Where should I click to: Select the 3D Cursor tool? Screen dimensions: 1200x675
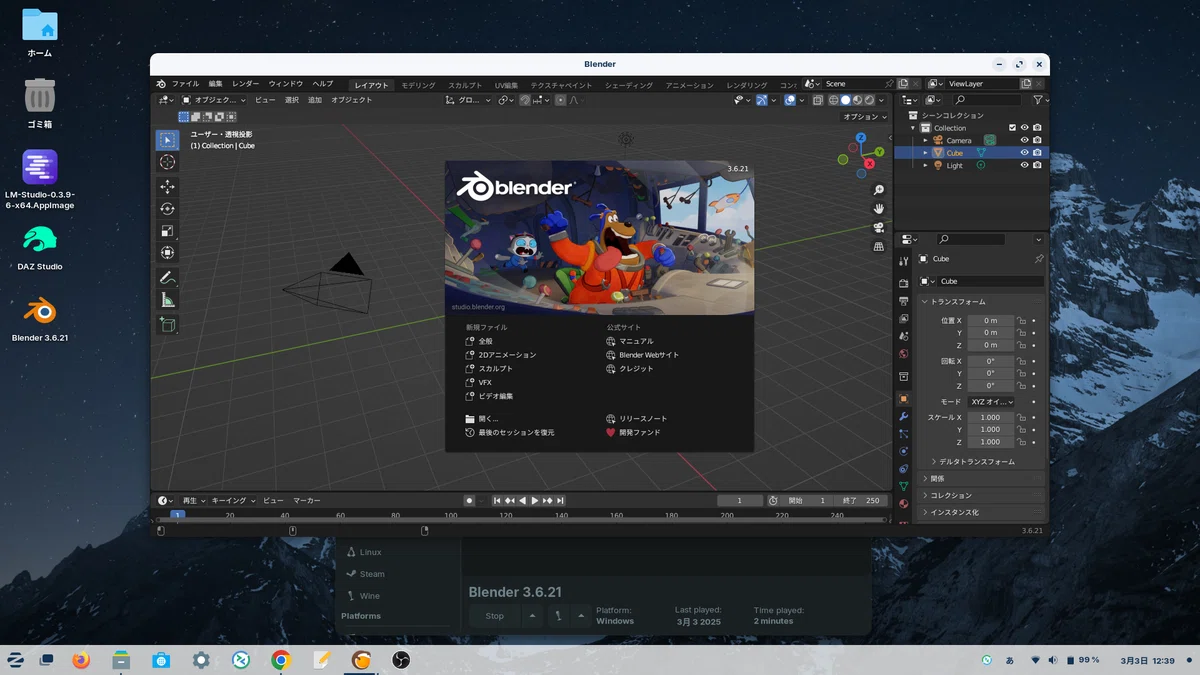(167, 162)
